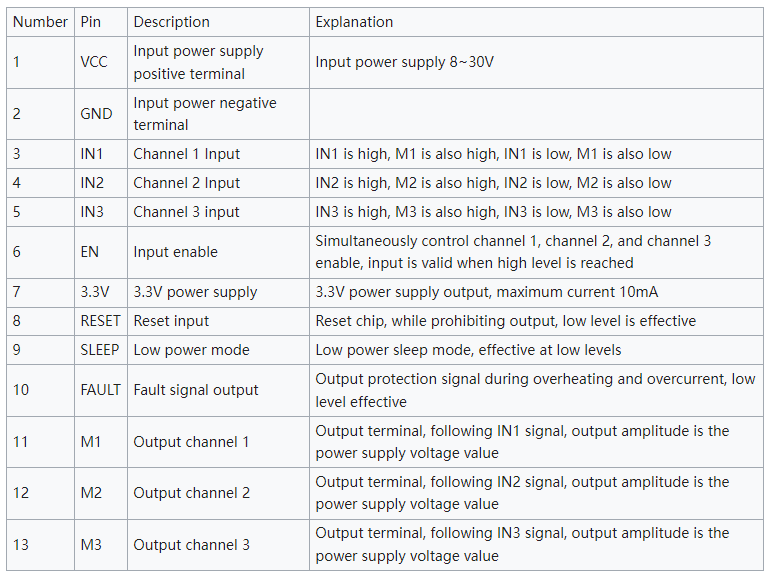Select the Explanation header cell
Screen dimensions: 772x577
point(536,22)
